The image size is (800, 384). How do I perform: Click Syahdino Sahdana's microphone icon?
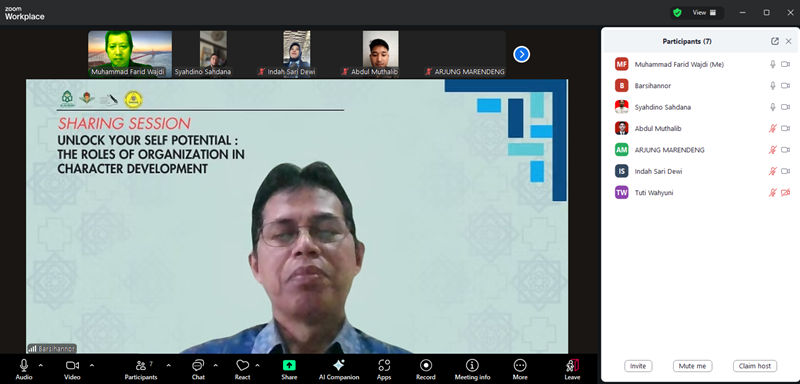(x=773, y=107)
